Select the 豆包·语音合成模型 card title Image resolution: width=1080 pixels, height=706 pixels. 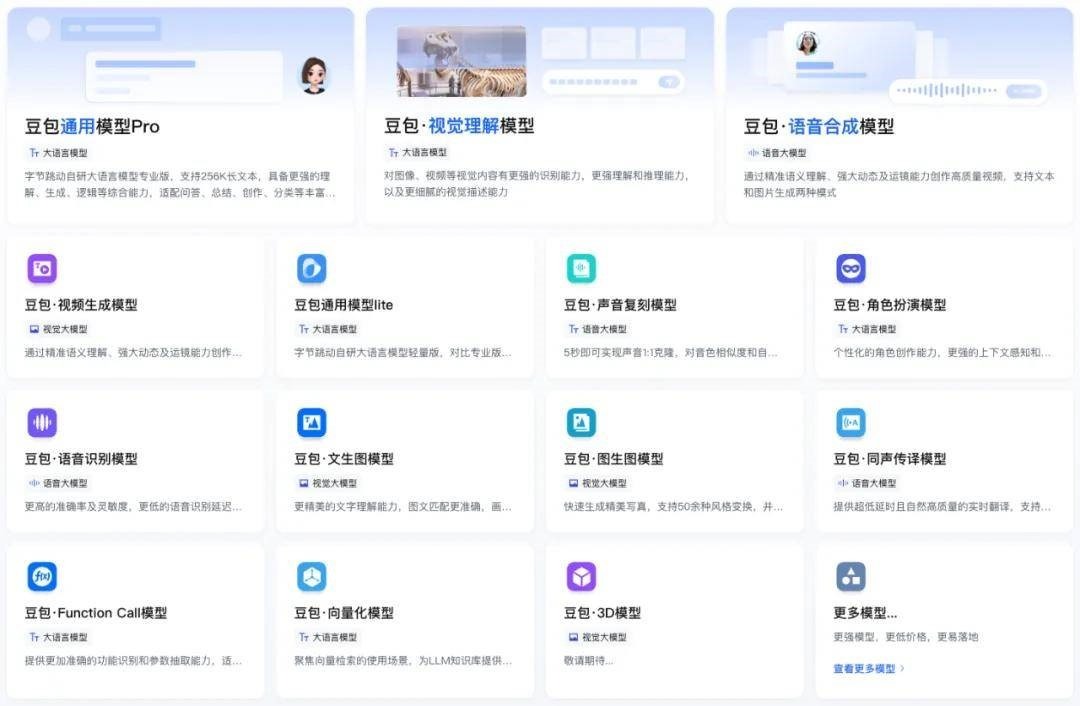[819, 127]
